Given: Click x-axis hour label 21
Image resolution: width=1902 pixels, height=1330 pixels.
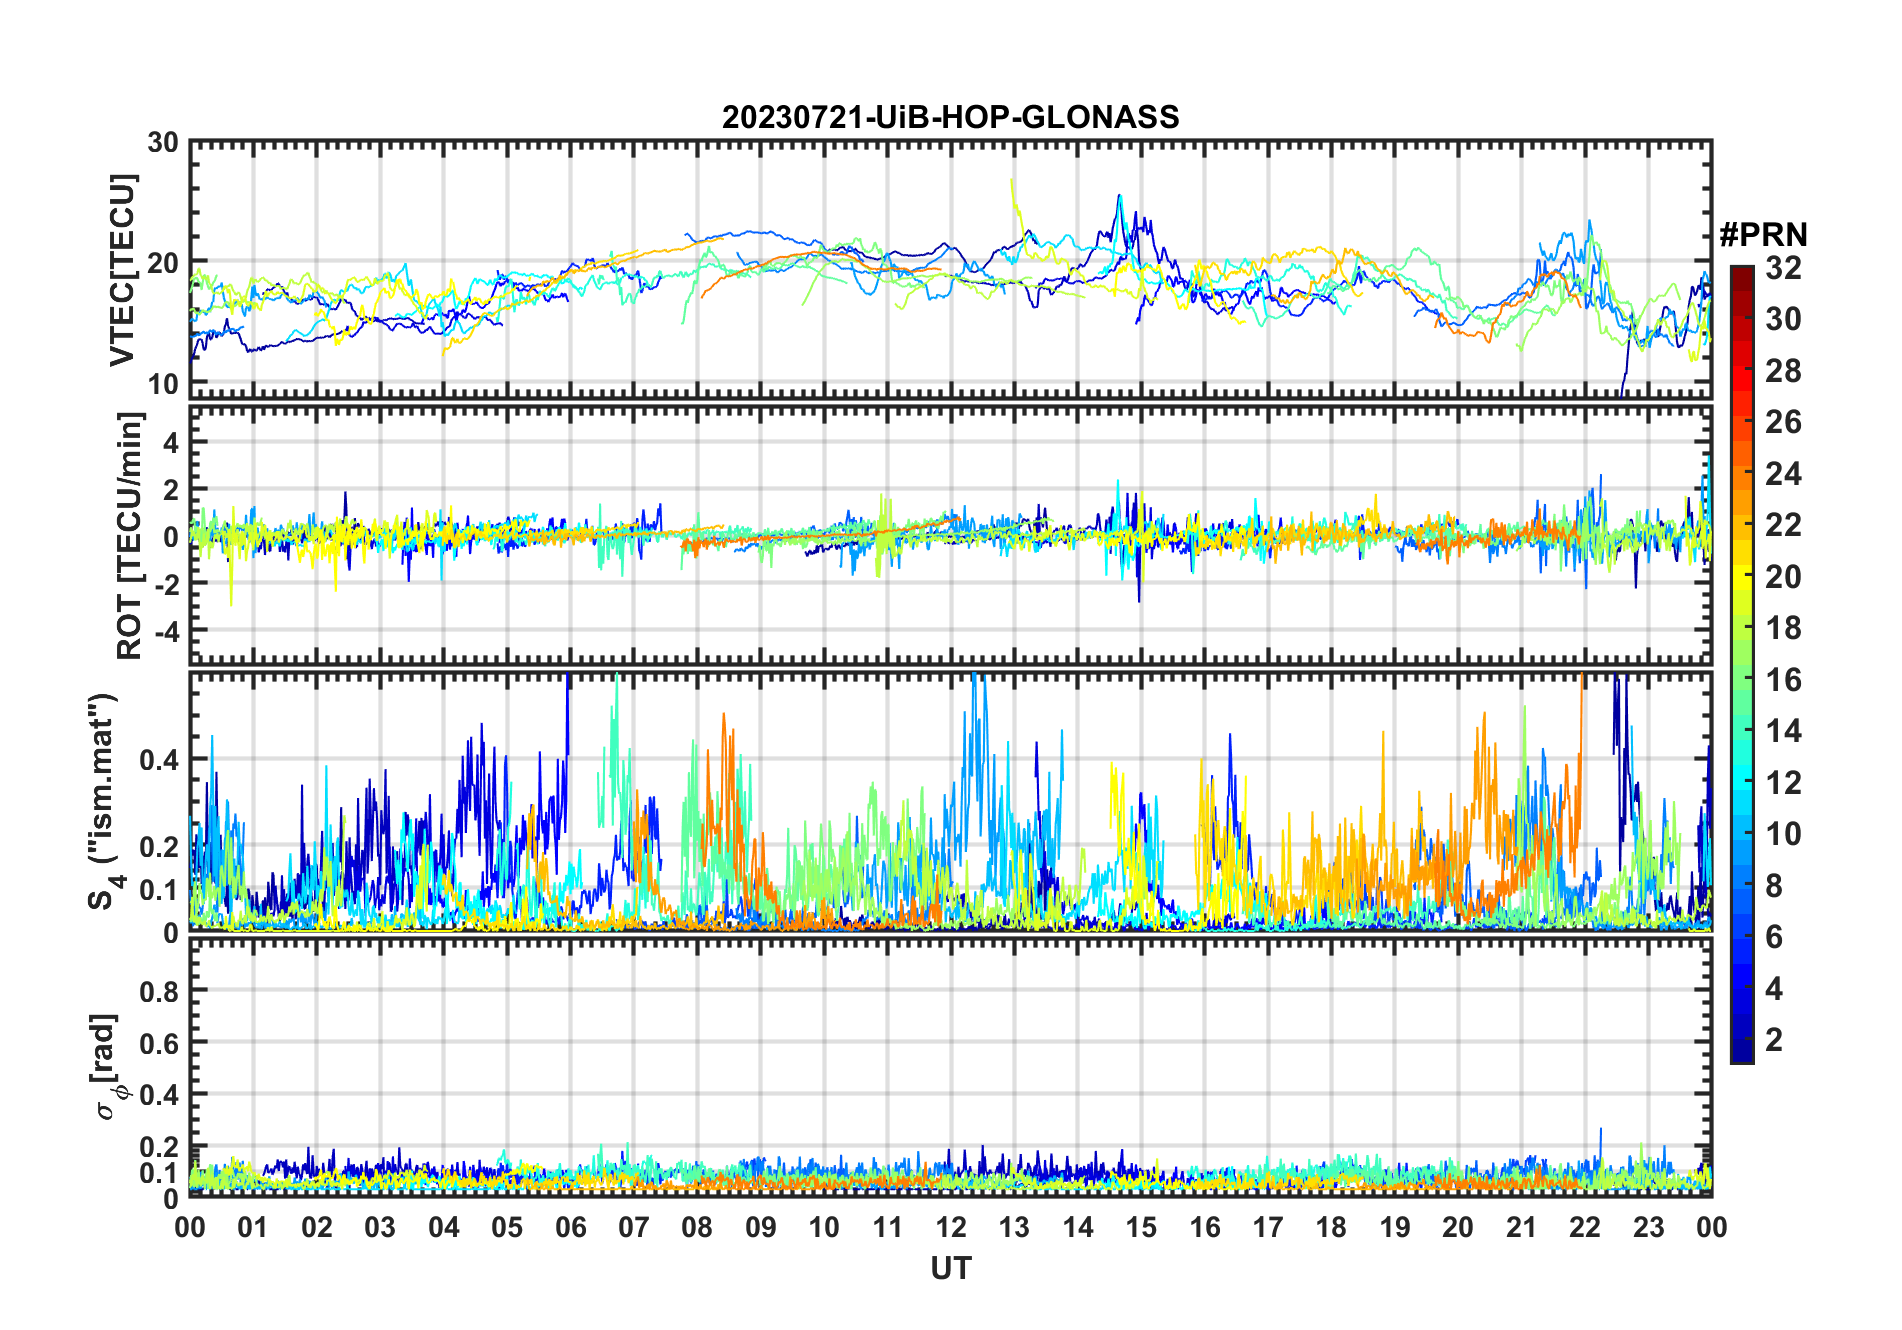Looking at the screenshot, I should point(1521,1227).
